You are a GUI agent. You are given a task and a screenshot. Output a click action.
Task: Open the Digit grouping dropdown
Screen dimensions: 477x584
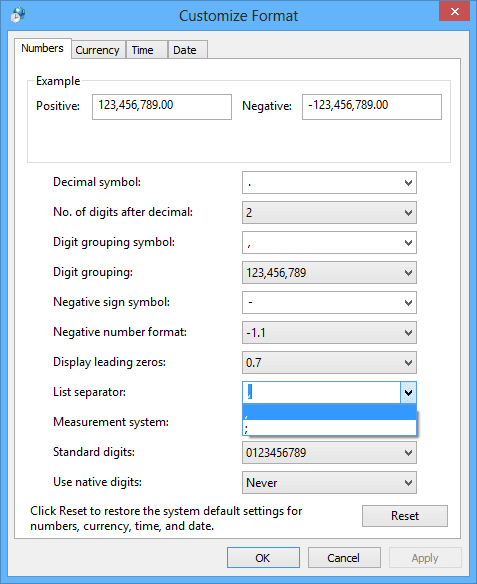(x=329, y=273)
